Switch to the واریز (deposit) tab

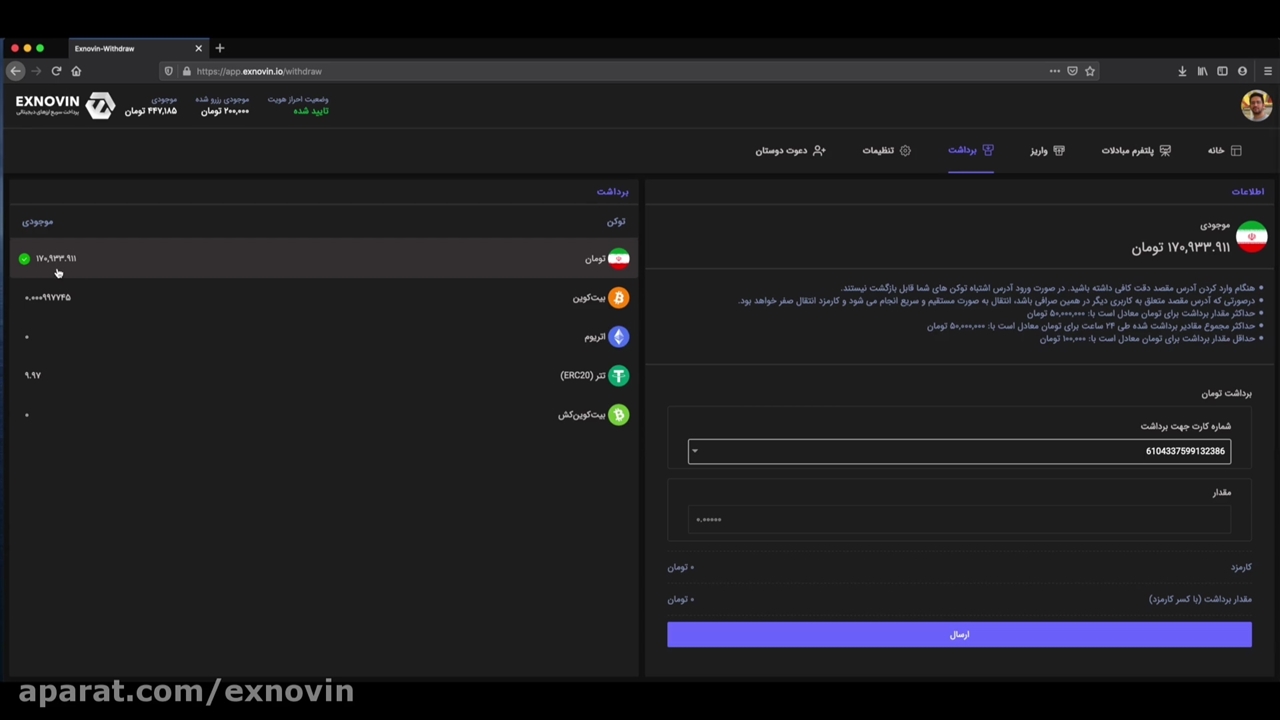[x=1047, y=150]
